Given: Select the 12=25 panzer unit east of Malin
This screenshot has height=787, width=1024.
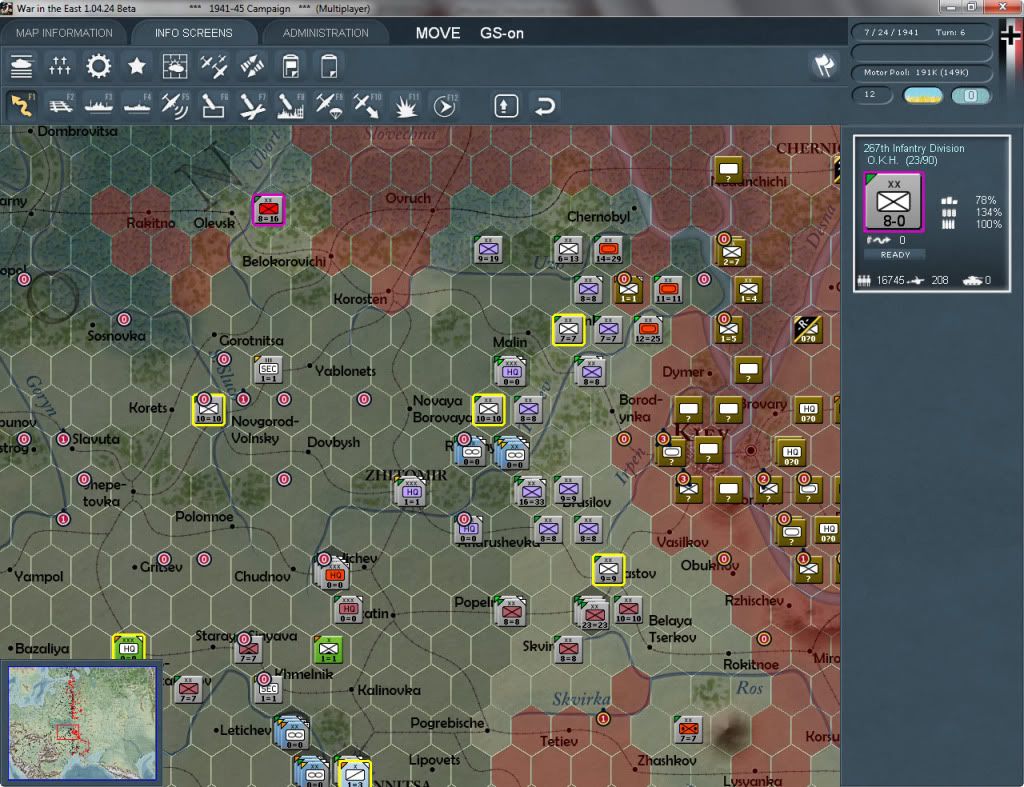Looking at the screenshot, I should click(648, 329).
